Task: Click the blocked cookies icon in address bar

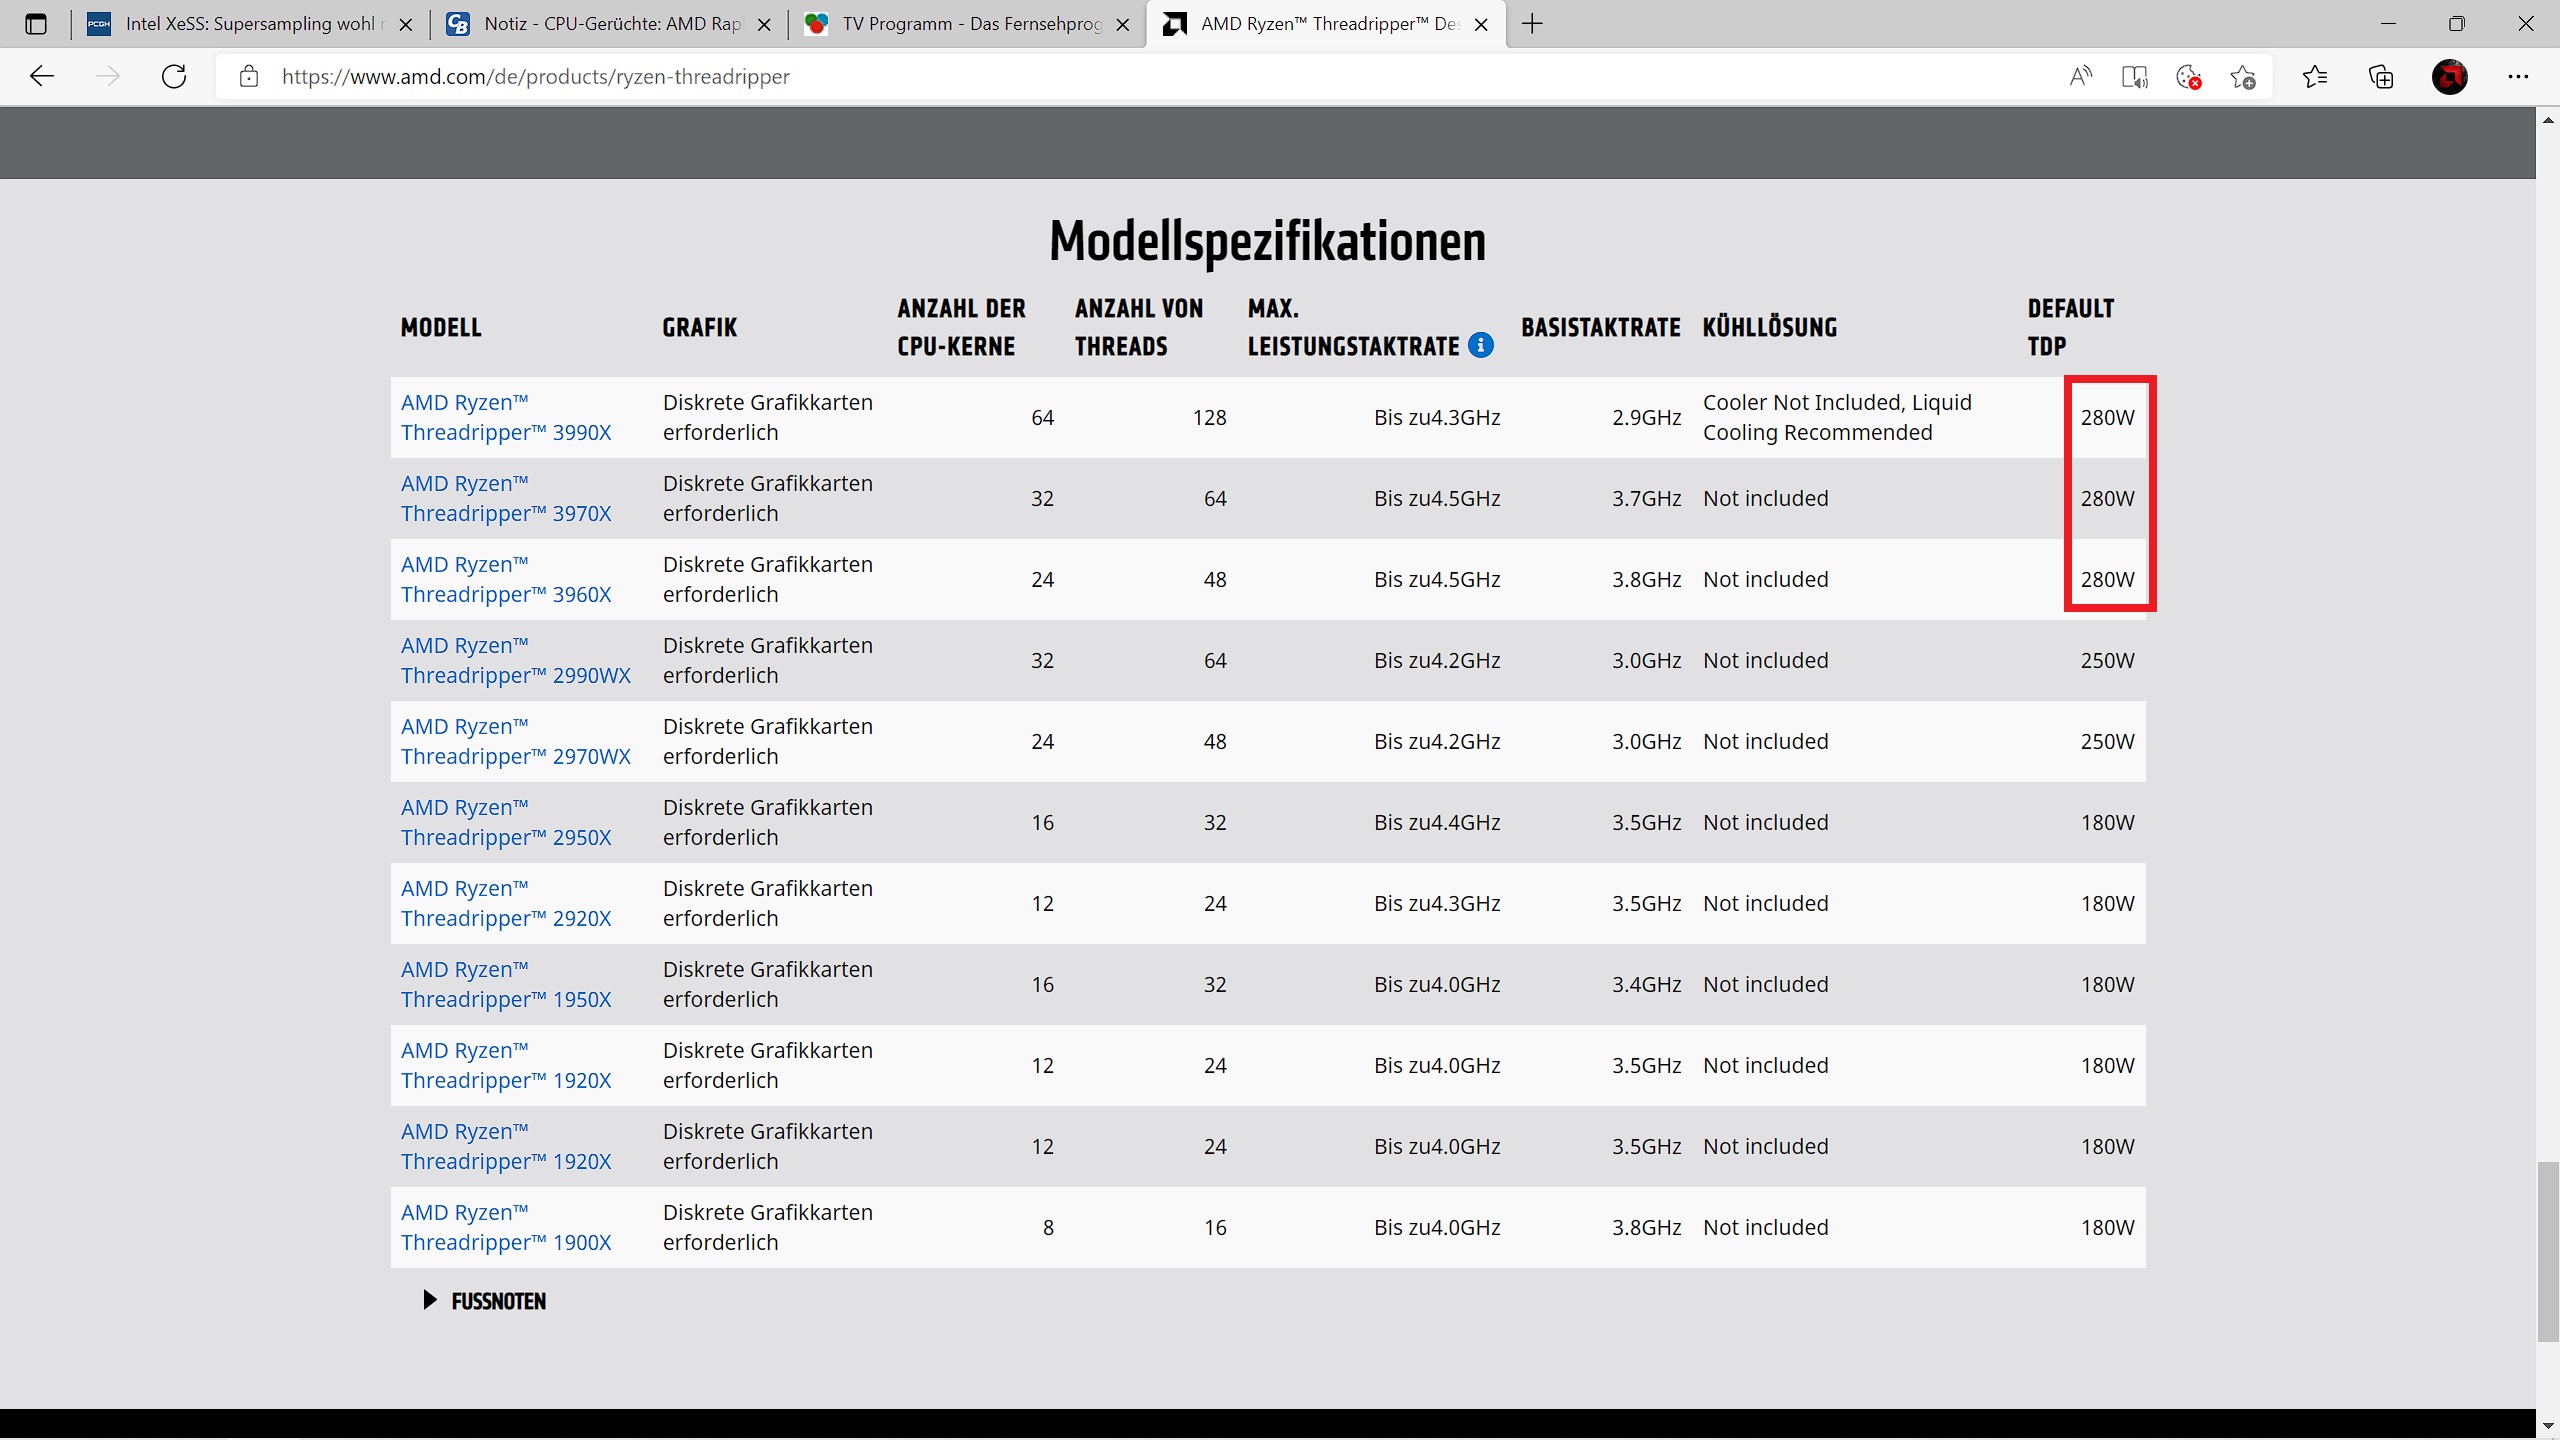Action: tap(2188, 77)
